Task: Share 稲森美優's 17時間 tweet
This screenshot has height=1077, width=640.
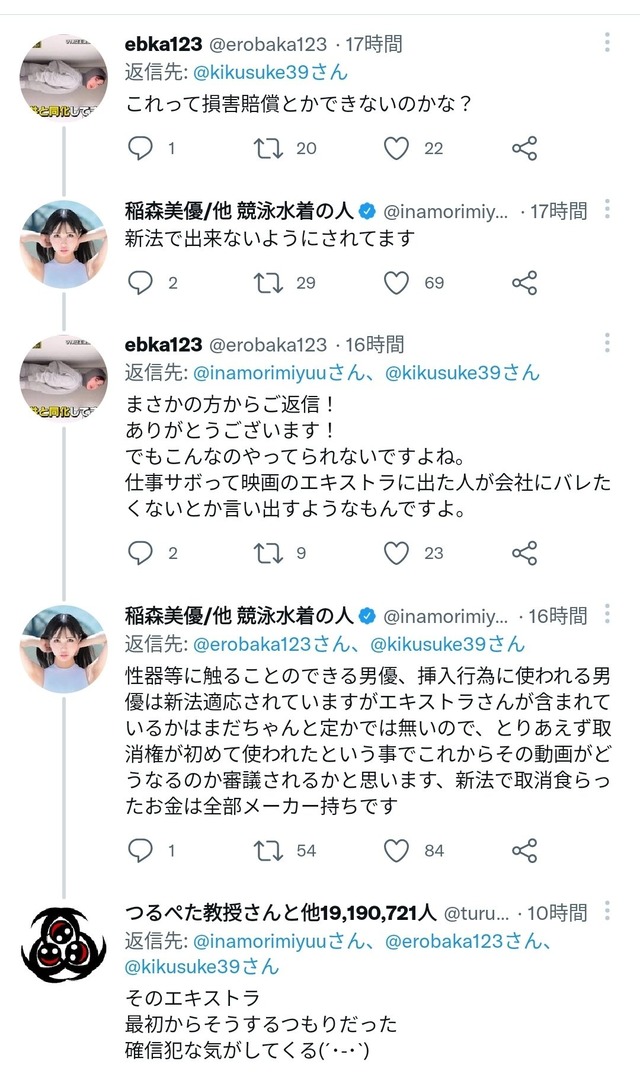Action: (524, 283)
